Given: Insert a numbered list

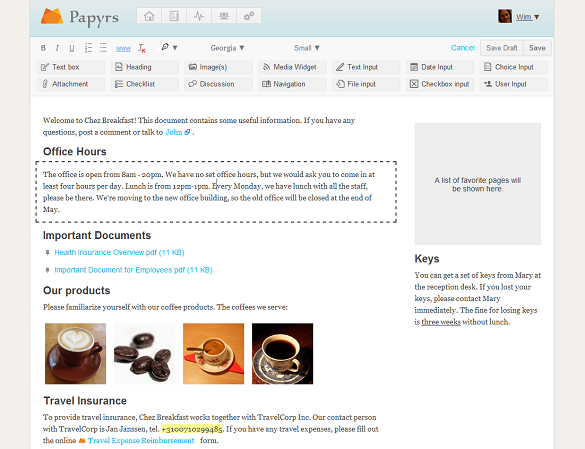Looking at the screenshot, I should 88,48.
